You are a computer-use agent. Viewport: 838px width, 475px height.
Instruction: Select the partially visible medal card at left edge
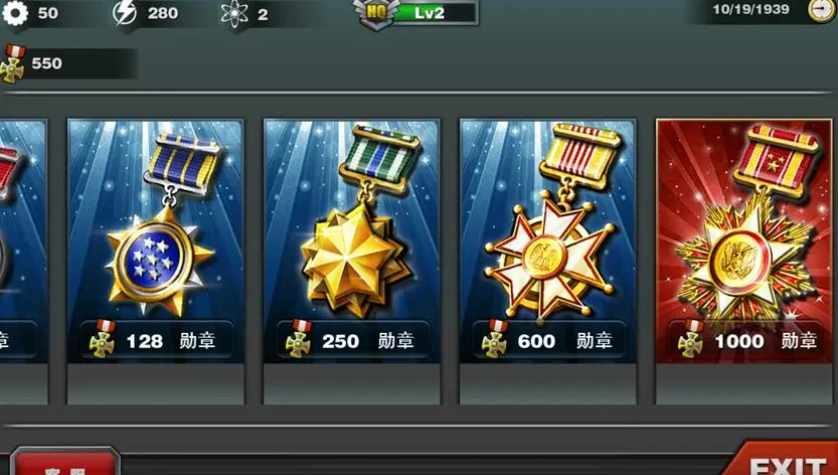coord(24,240)
